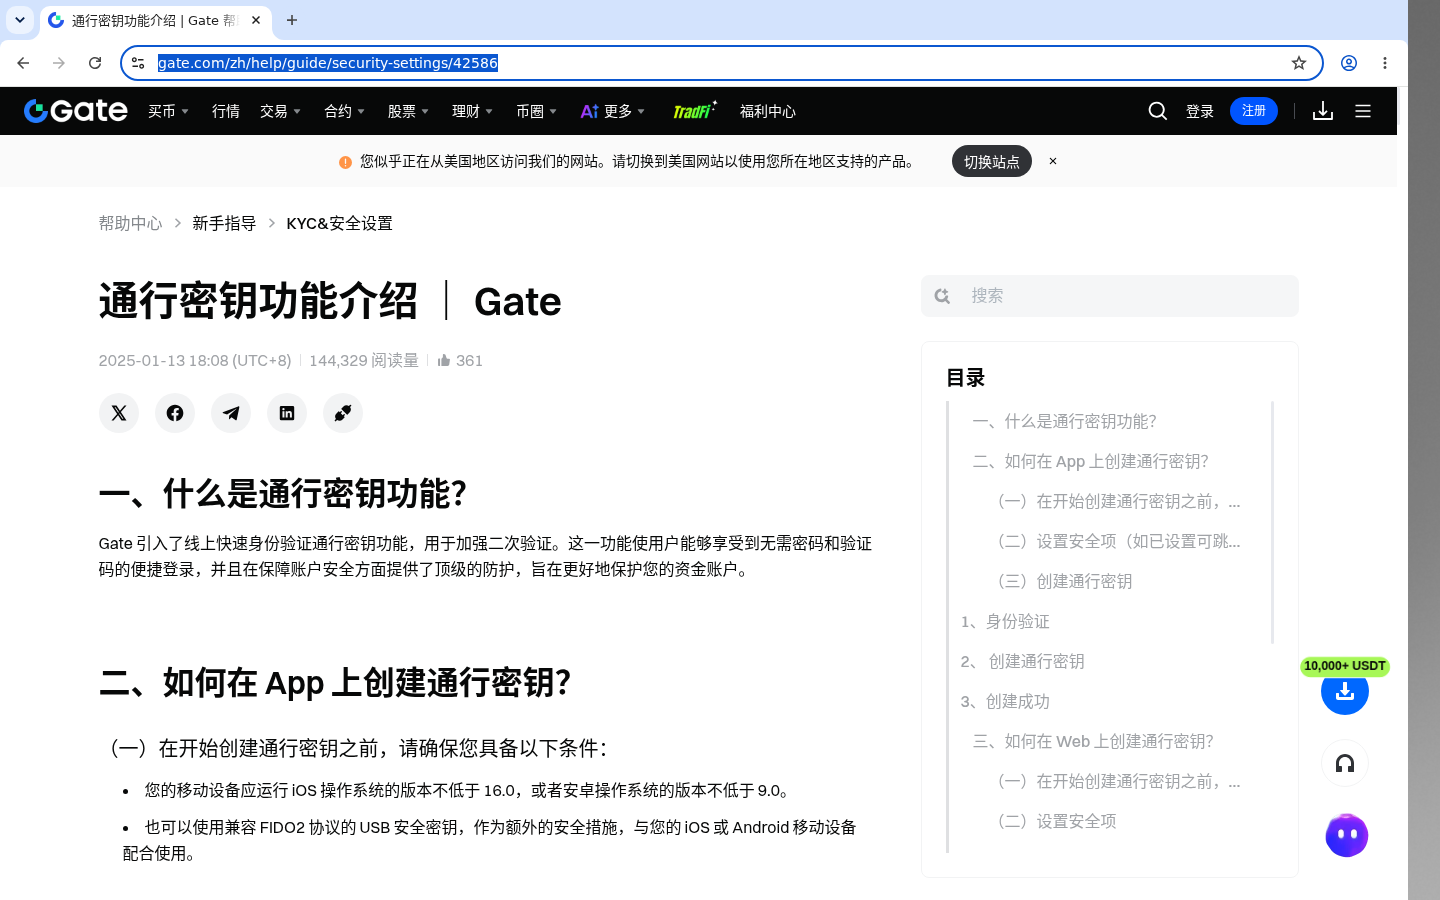Click the help search input field

tap(1110, 296)
